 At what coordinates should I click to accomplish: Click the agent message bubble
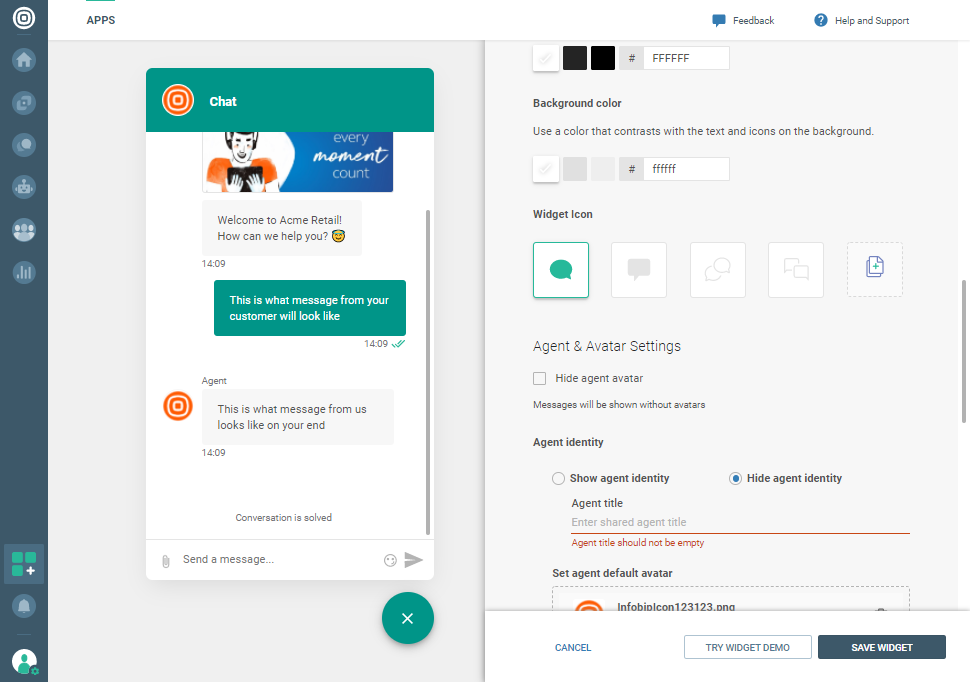[298, 417]
